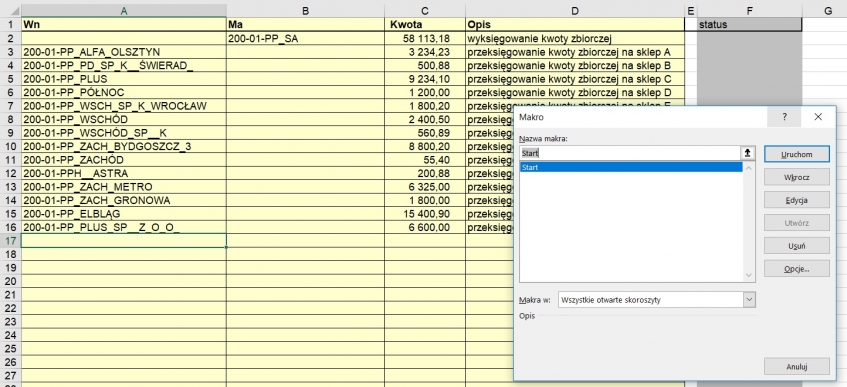Select cell with amount 58 113,18
The height and width of the screenshot is (387, 847).
425,38
